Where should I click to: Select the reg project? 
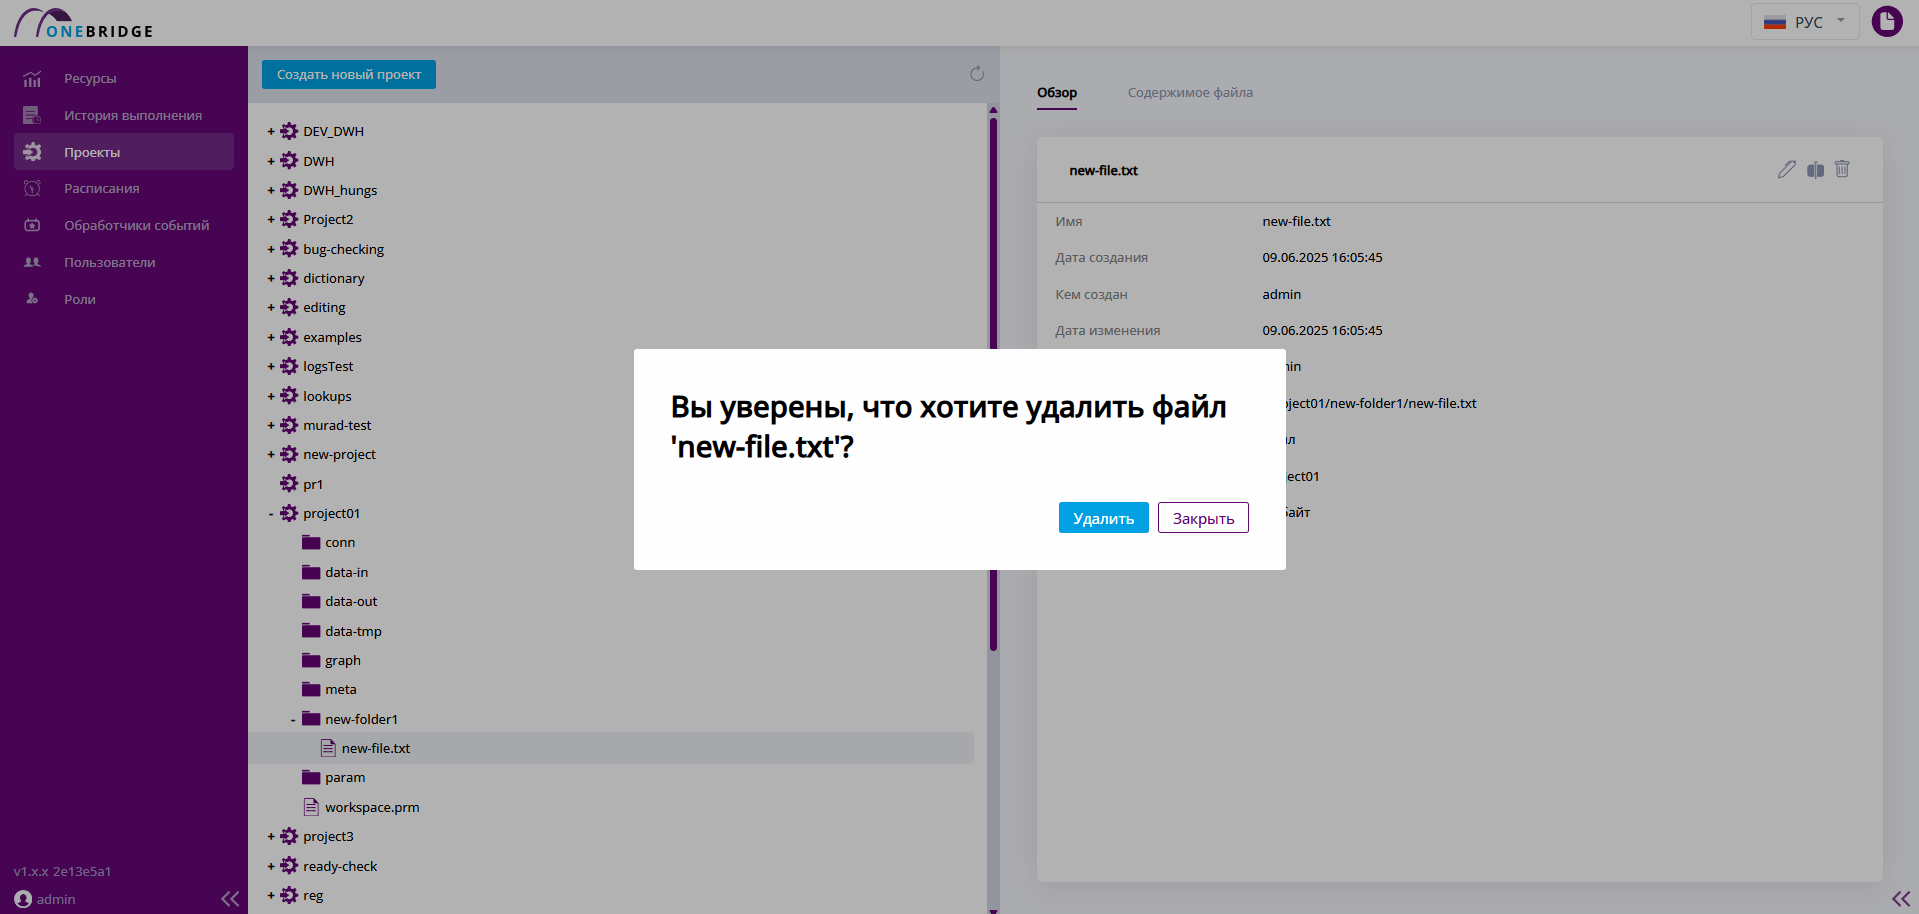[x=313, y=895]
